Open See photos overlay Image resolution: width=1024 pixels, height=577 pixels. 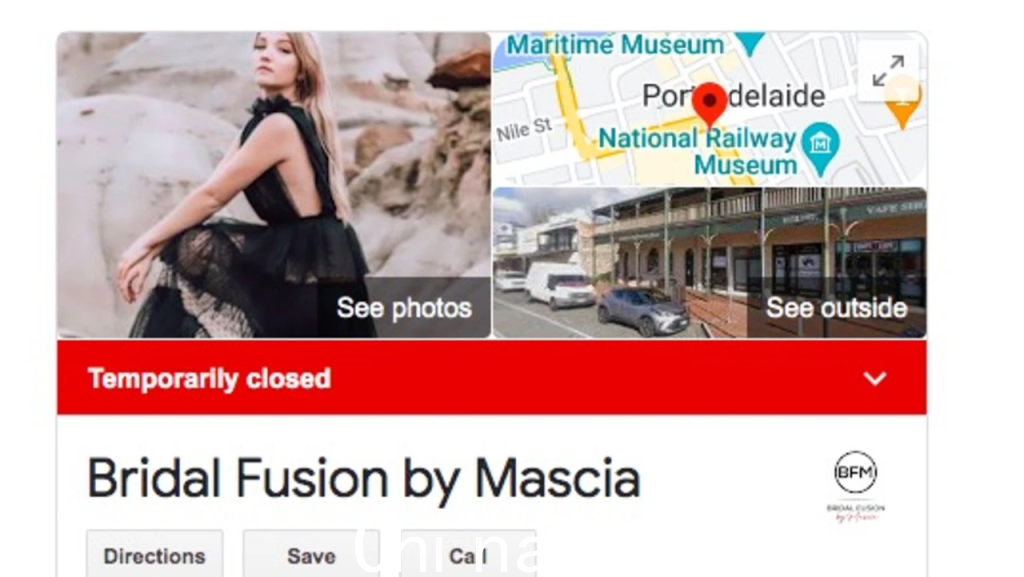[x=404, y=307]
